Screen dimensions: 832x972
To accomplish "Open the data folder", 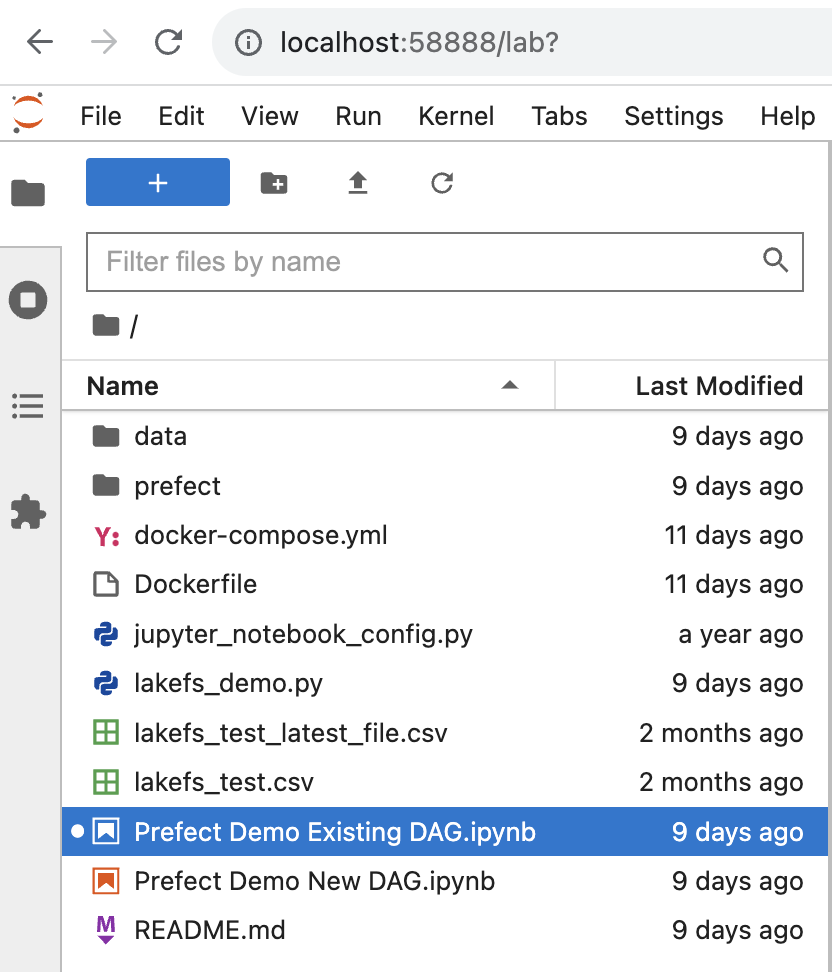I will pyautogui.click(x=160, y=436).
